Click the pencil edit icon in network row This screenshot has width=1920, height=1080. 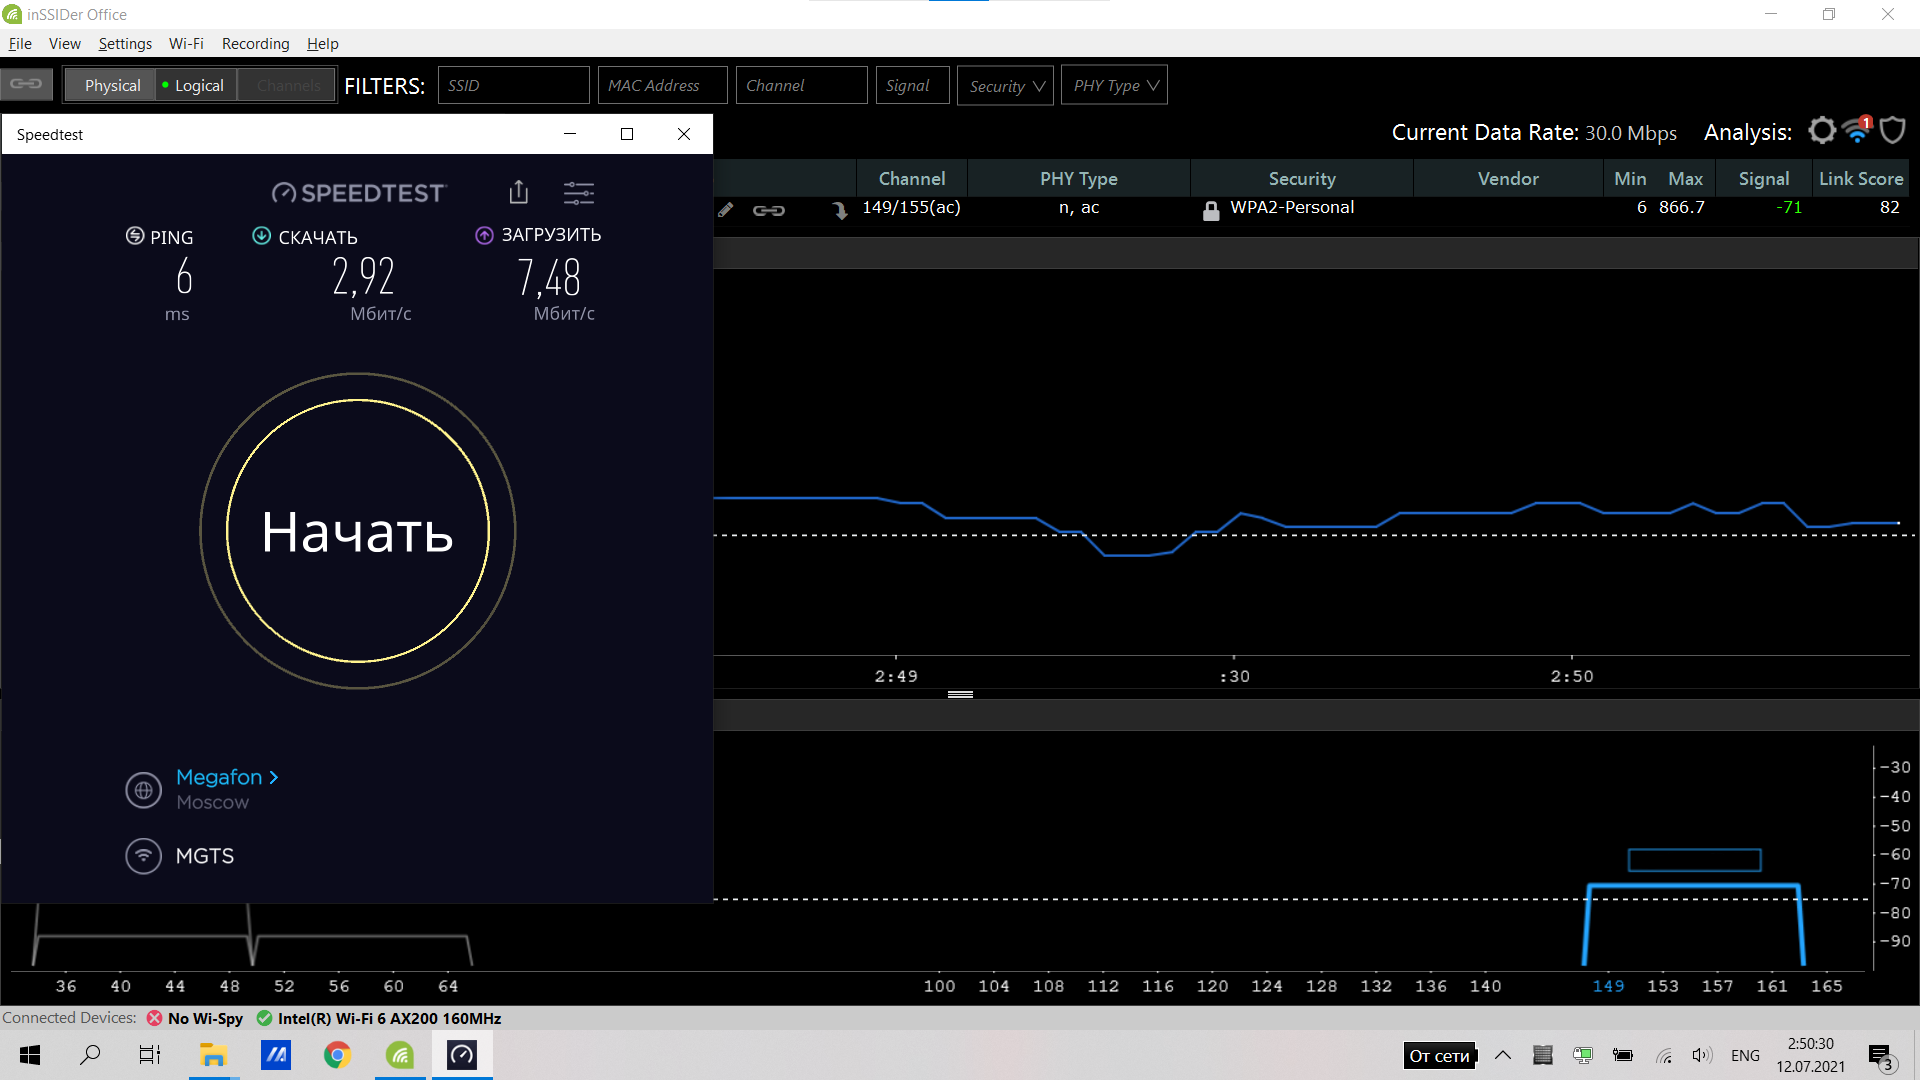[726, 209]
